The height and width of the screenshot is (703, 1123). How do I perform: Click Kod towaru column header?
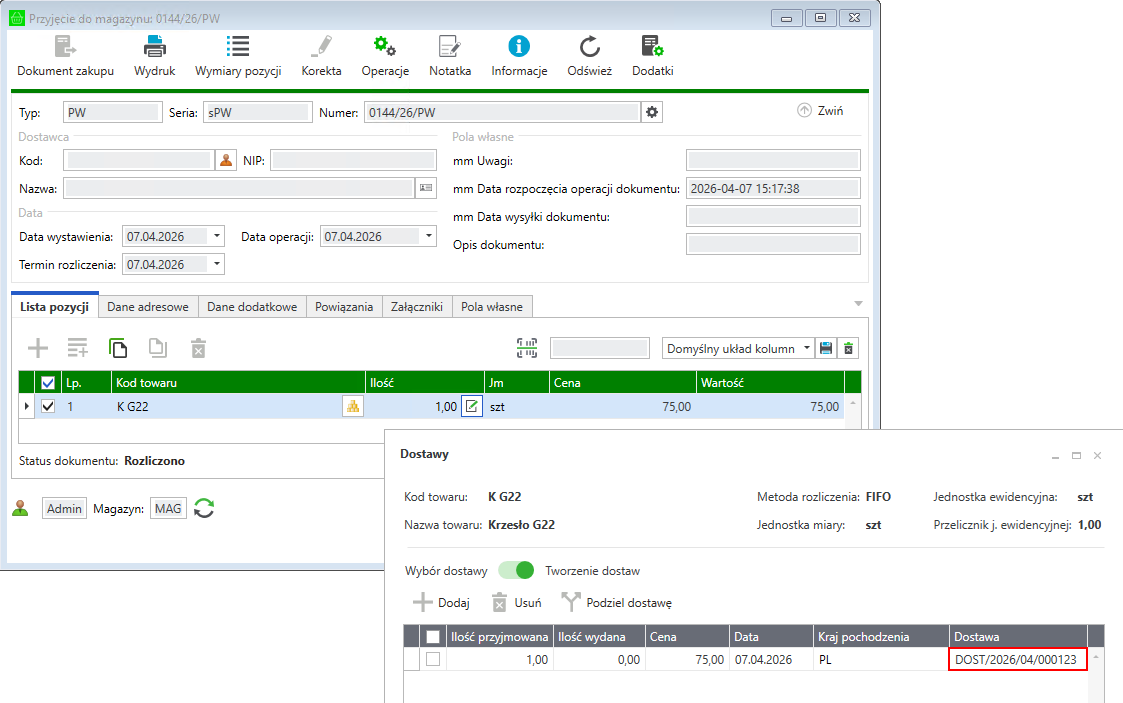point(238,383)
